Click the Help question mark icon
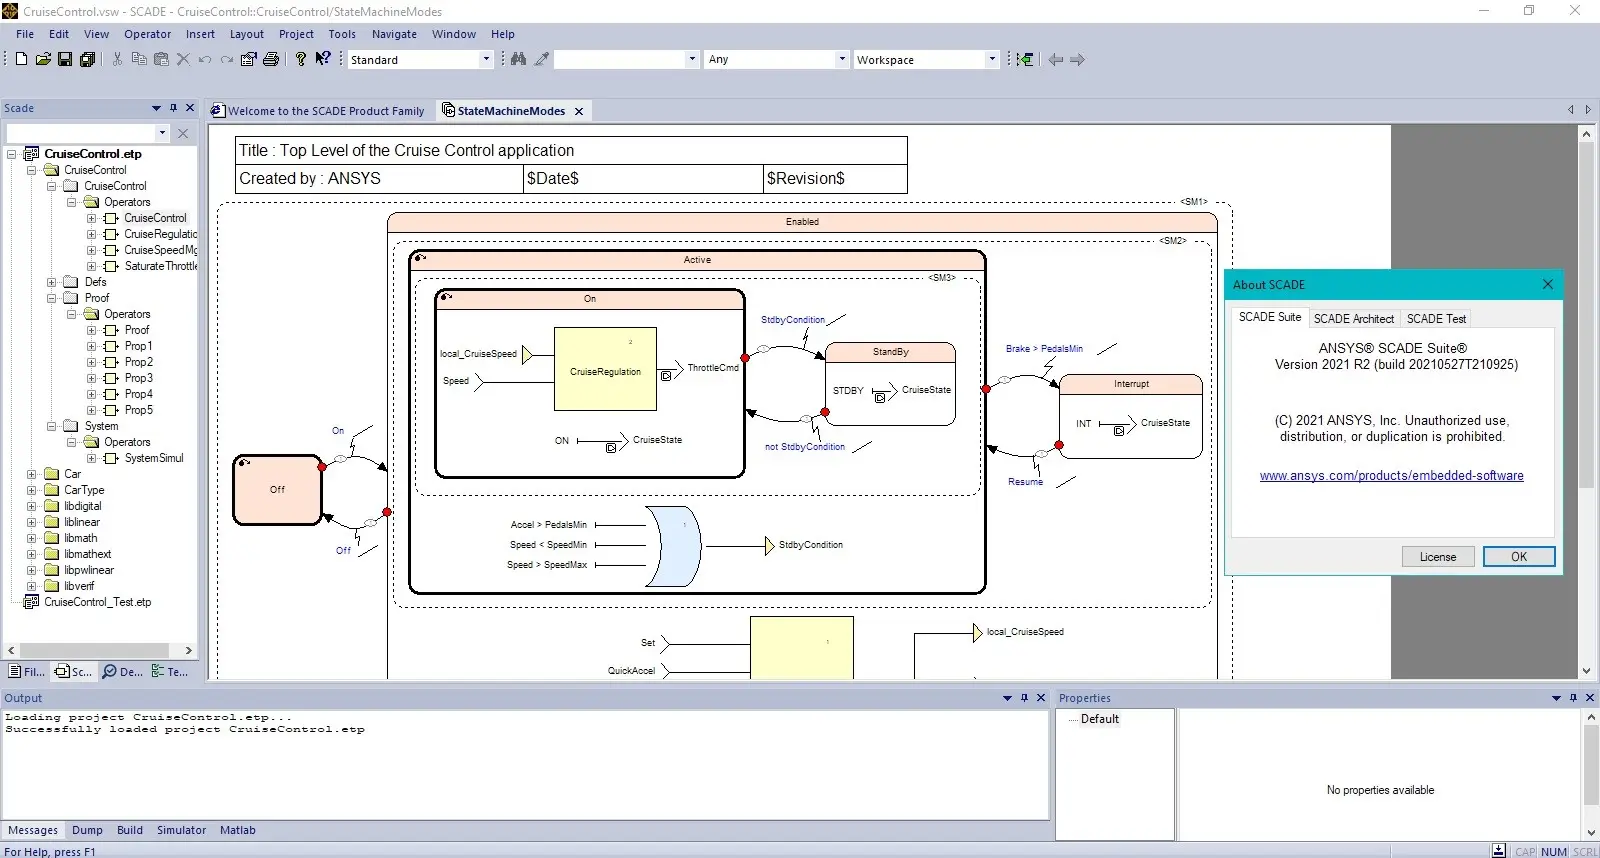 [301, 59]
